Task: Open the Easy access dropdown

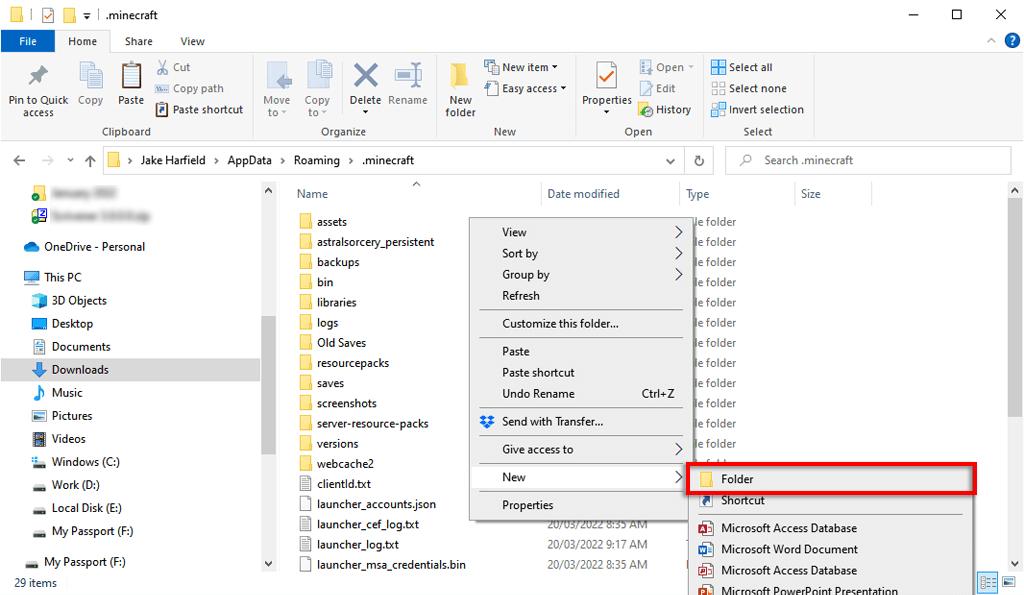Action: [527, 88]
